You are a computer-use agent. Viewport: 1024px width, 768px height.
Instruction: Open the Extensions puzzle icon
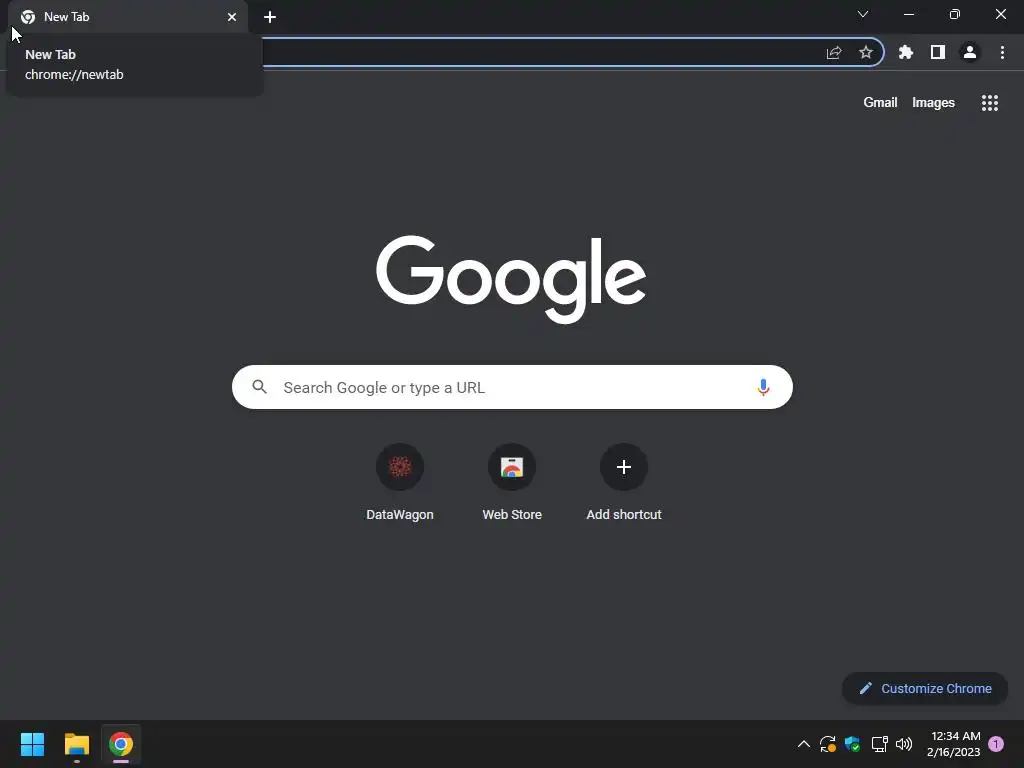[905, 52]
